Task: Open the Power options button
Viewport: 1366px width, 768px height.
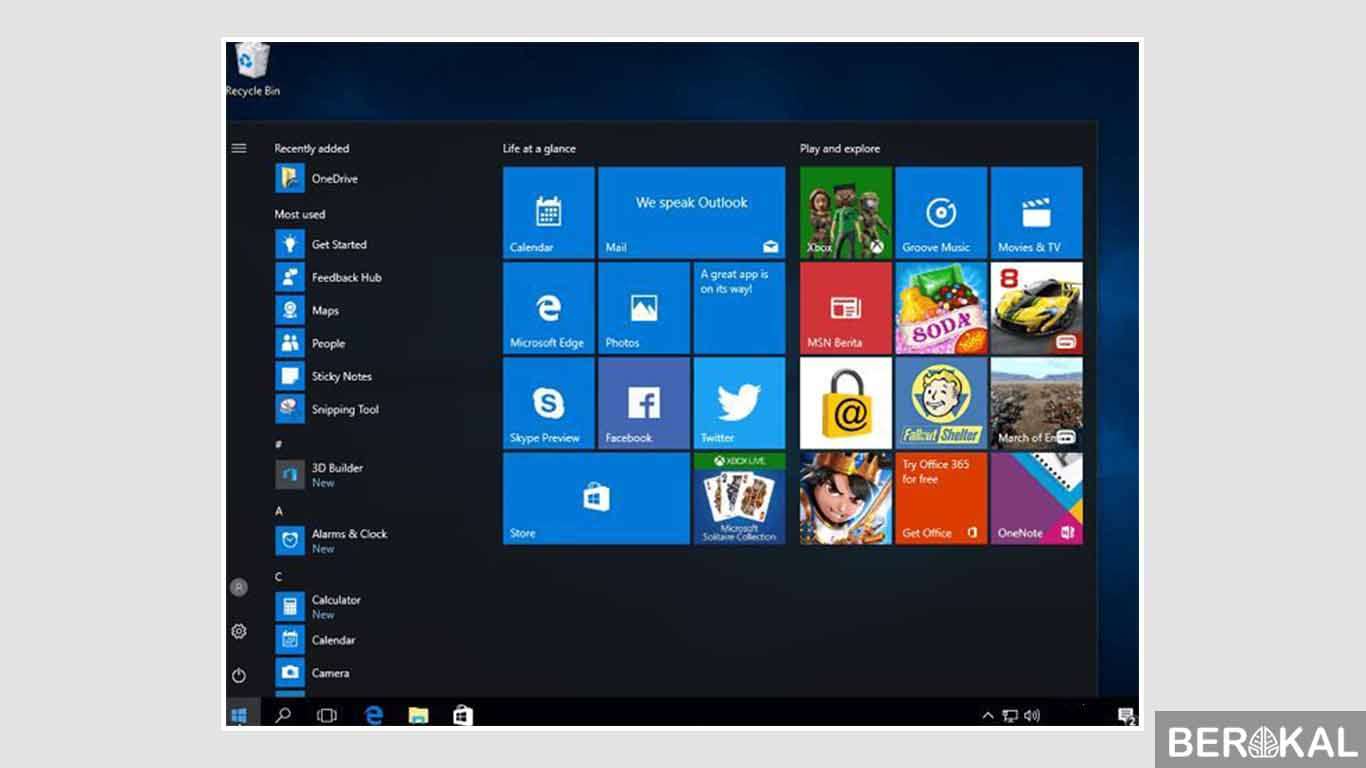Action: point(239,675)
